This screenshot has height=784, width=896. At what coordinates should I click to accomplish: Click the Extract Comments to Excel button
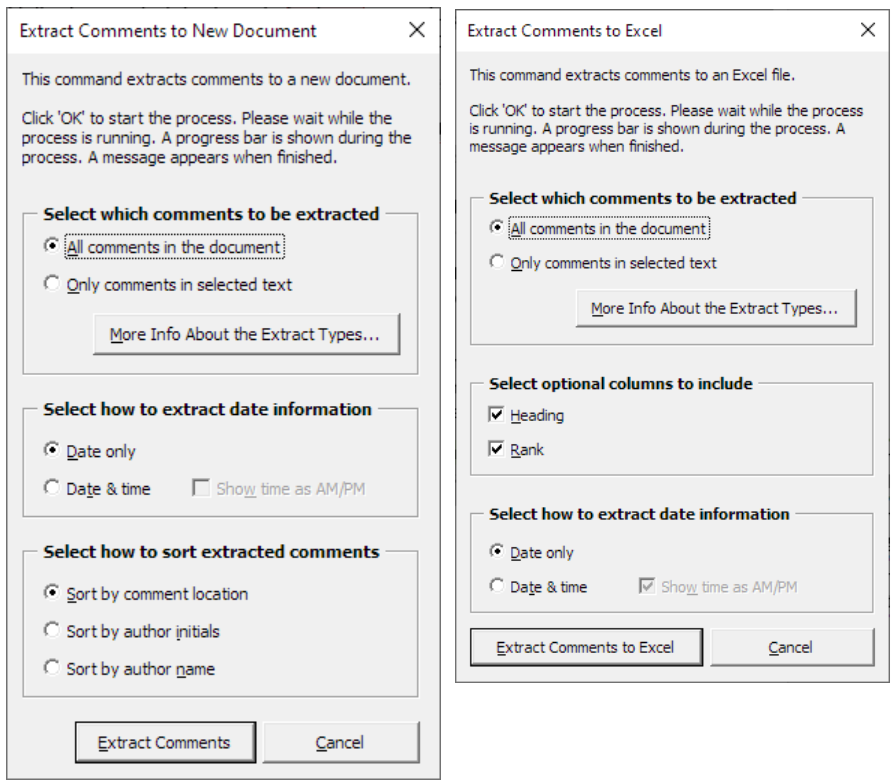tap(586, 647)
